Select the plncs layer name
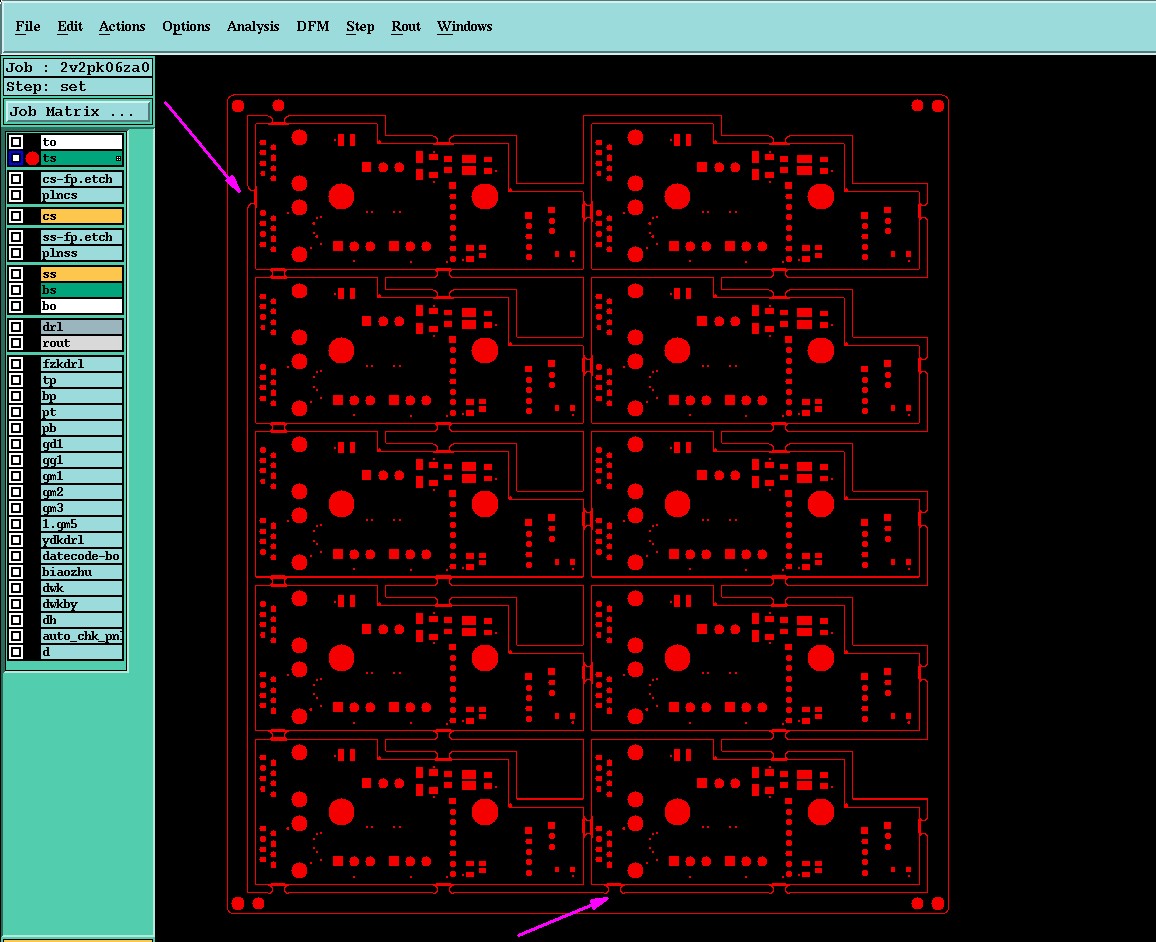The image size is (1156, 942). coord(81,195)
